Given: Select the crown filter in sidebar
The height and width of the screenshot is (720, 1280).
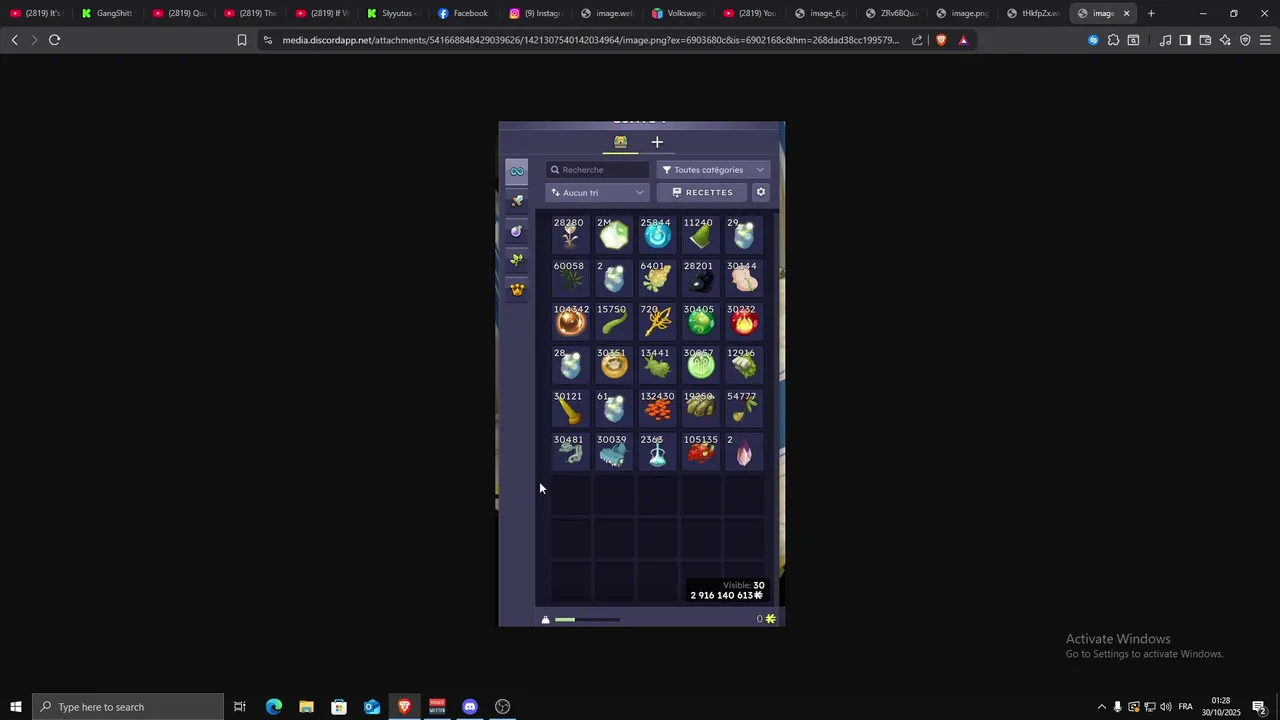Looking at the screenshot, I should (x=516, y=290).
